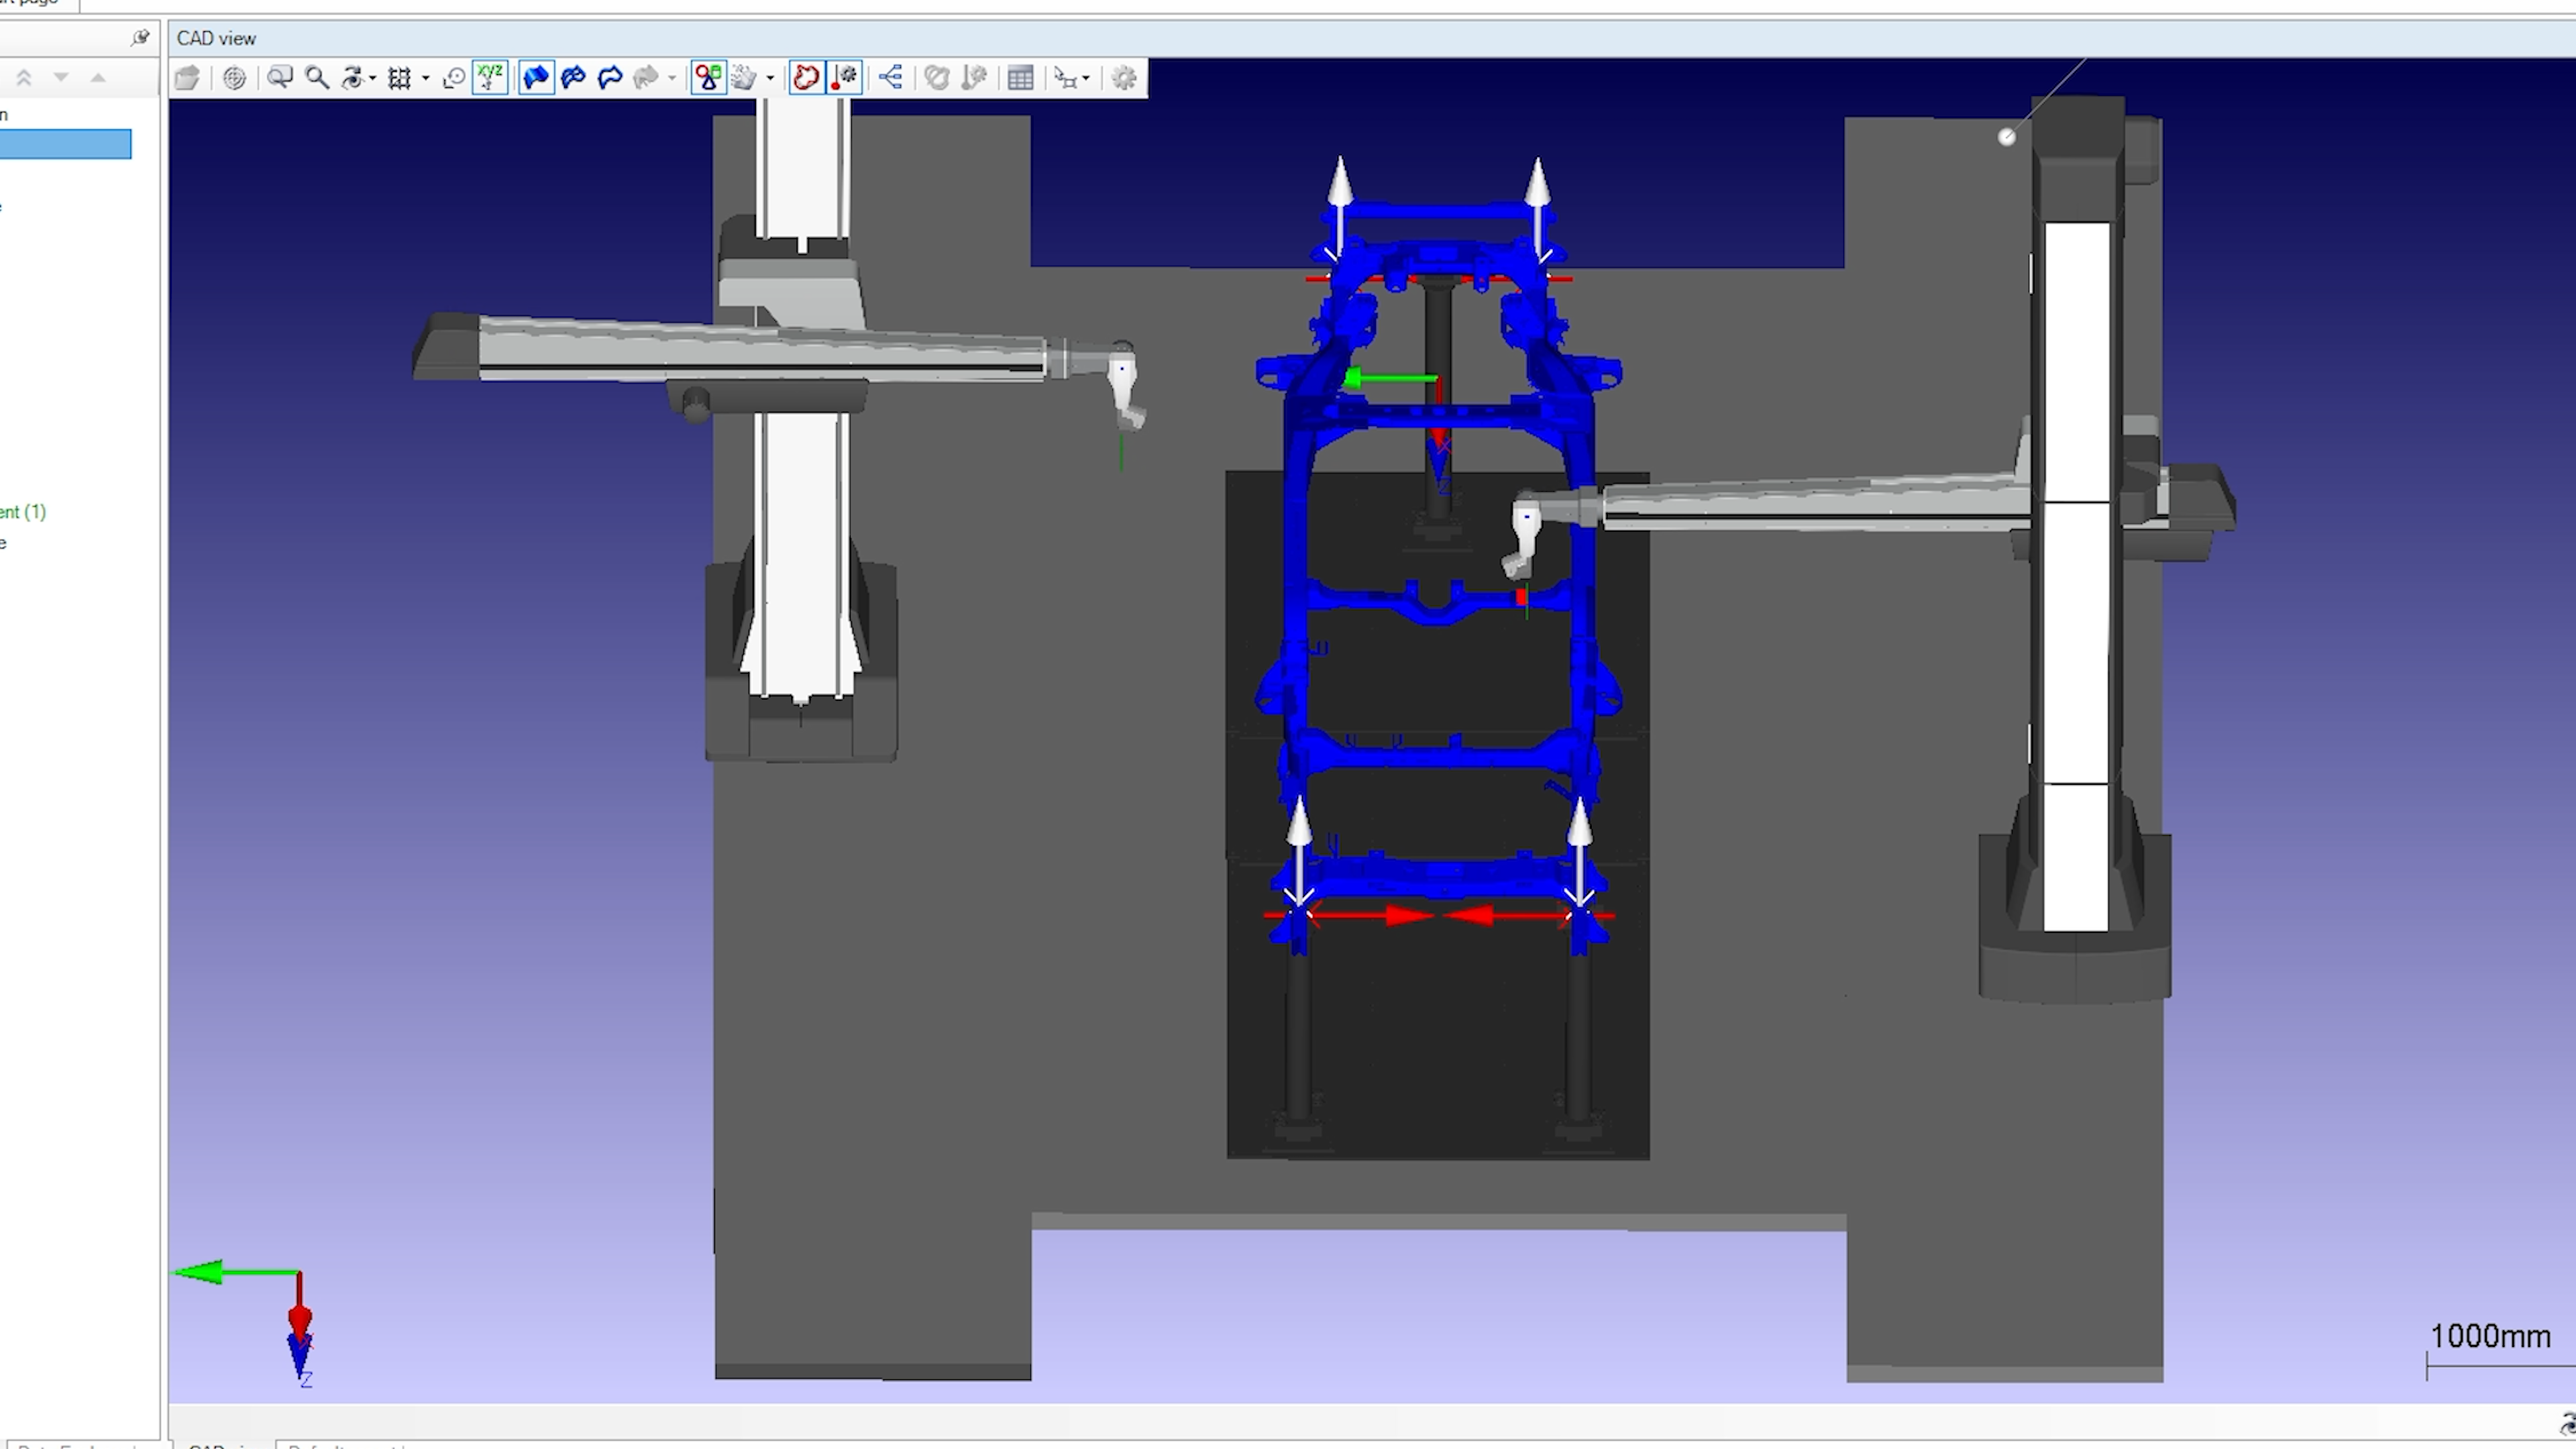Click the greyed-out circle slash icon
The height and width of the screenshot is (1449, 2576).
(x=937, y=78)
